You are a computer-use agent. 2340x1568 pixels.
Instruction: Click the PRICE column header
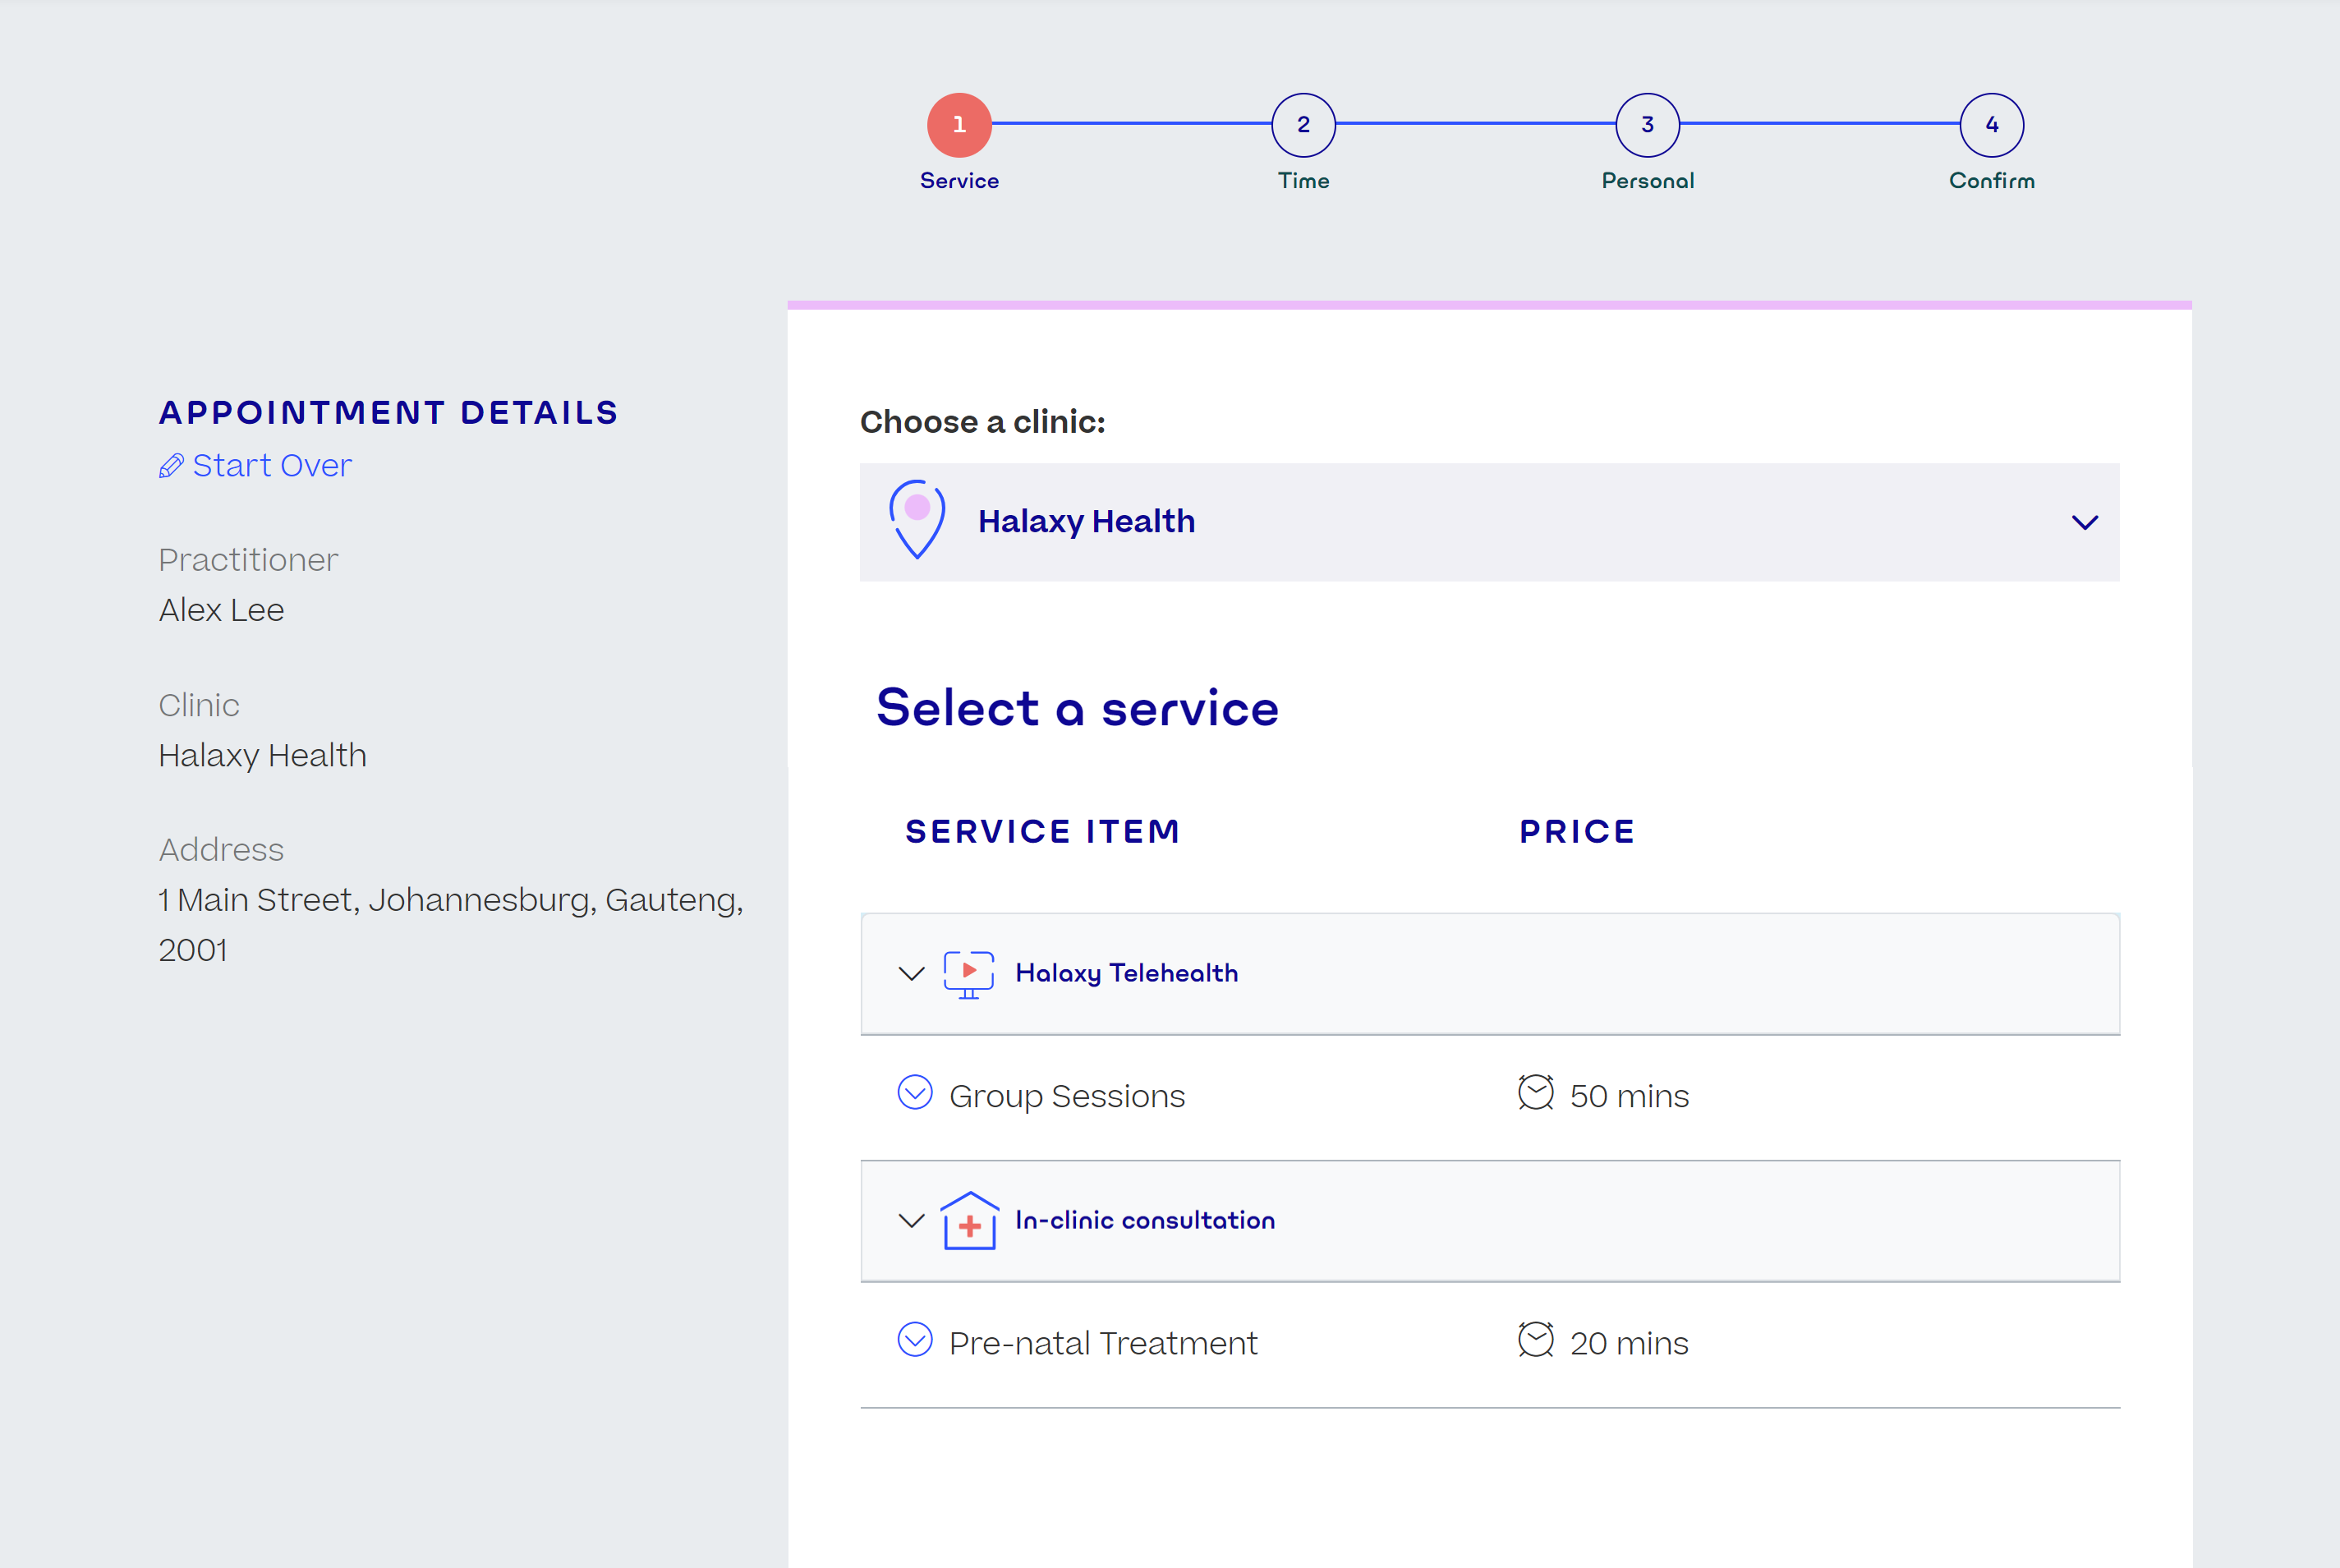point(1577,831)
